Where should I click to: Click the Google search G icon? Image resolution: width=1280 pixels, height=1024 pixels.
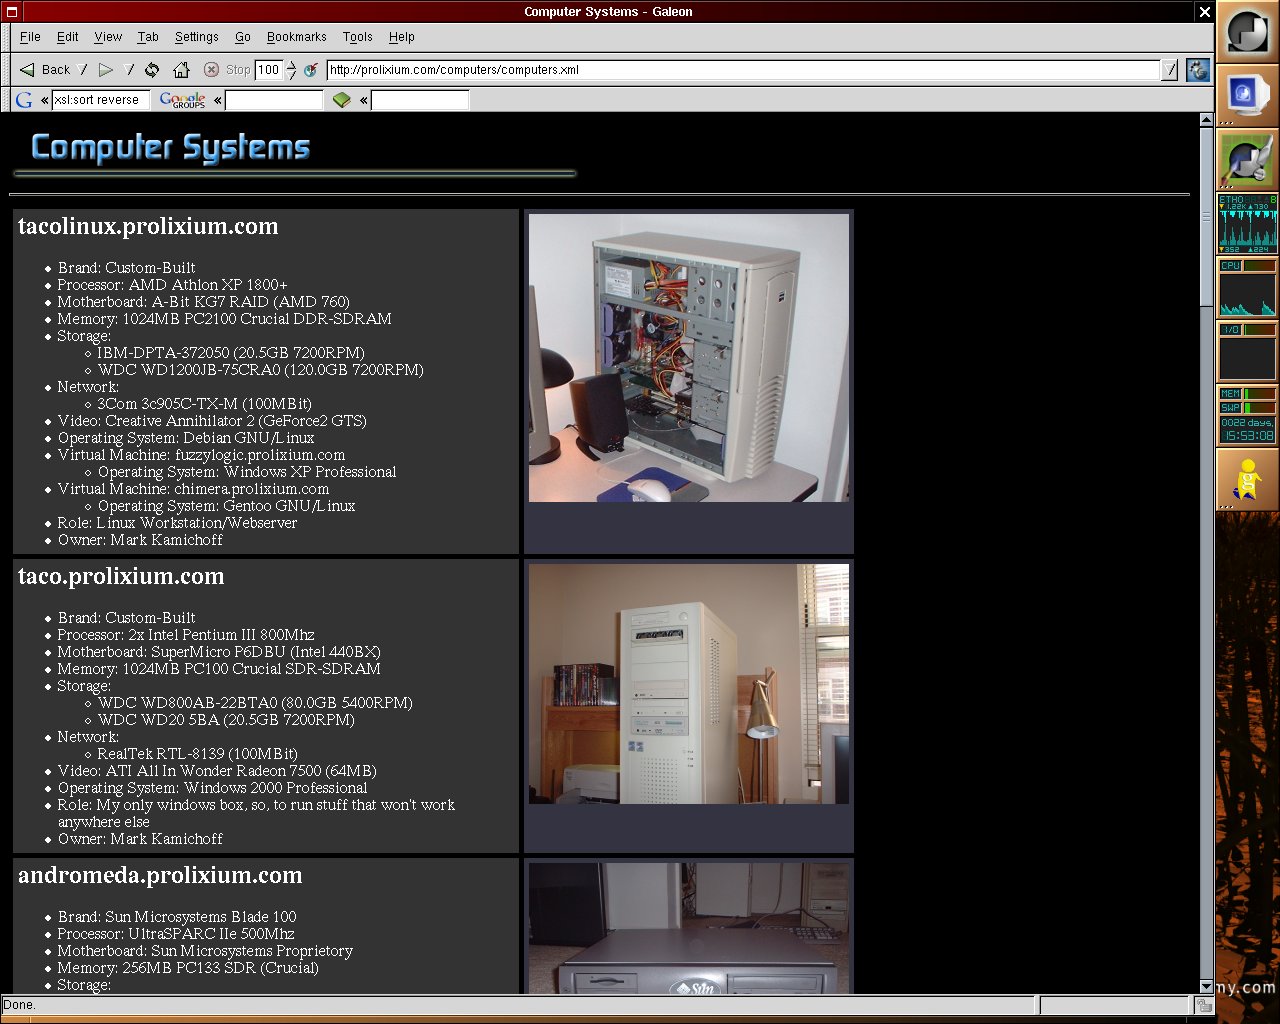[24, 99]
